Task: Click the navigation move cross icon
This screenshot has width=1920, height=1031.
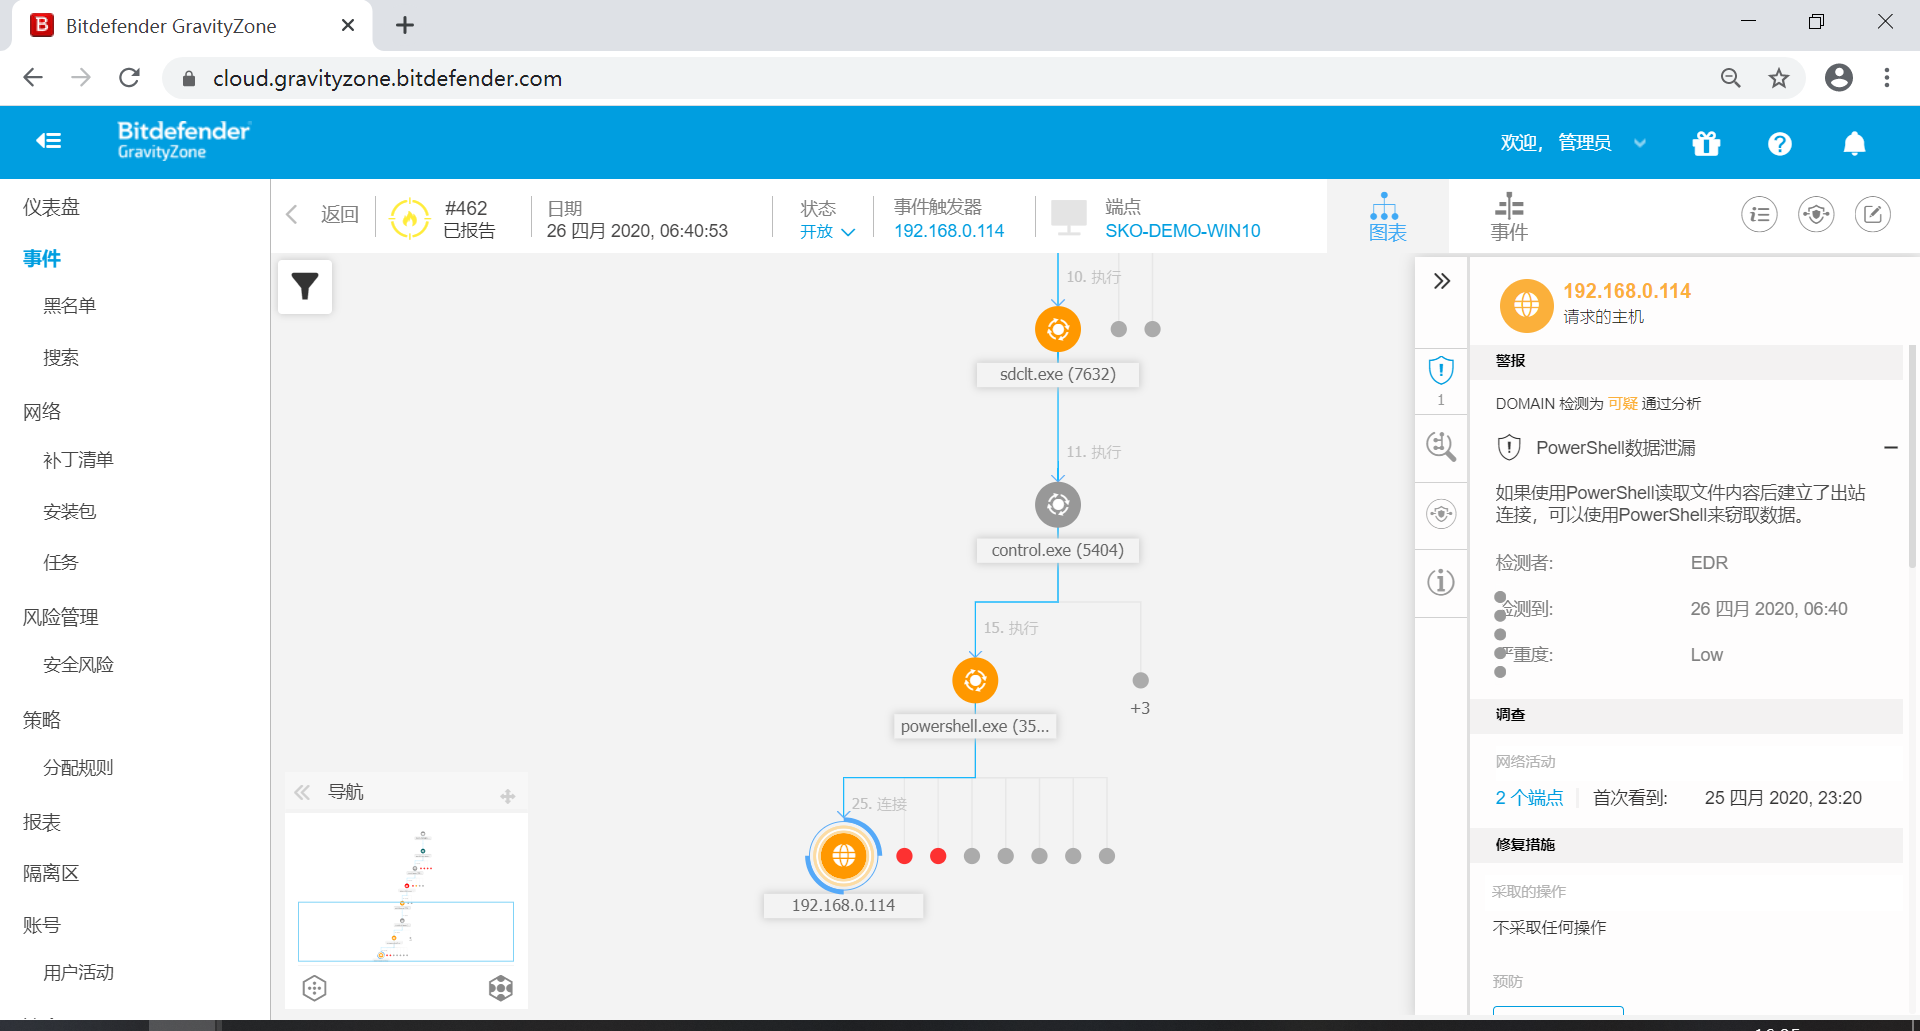Action: [x=508, y=796]
